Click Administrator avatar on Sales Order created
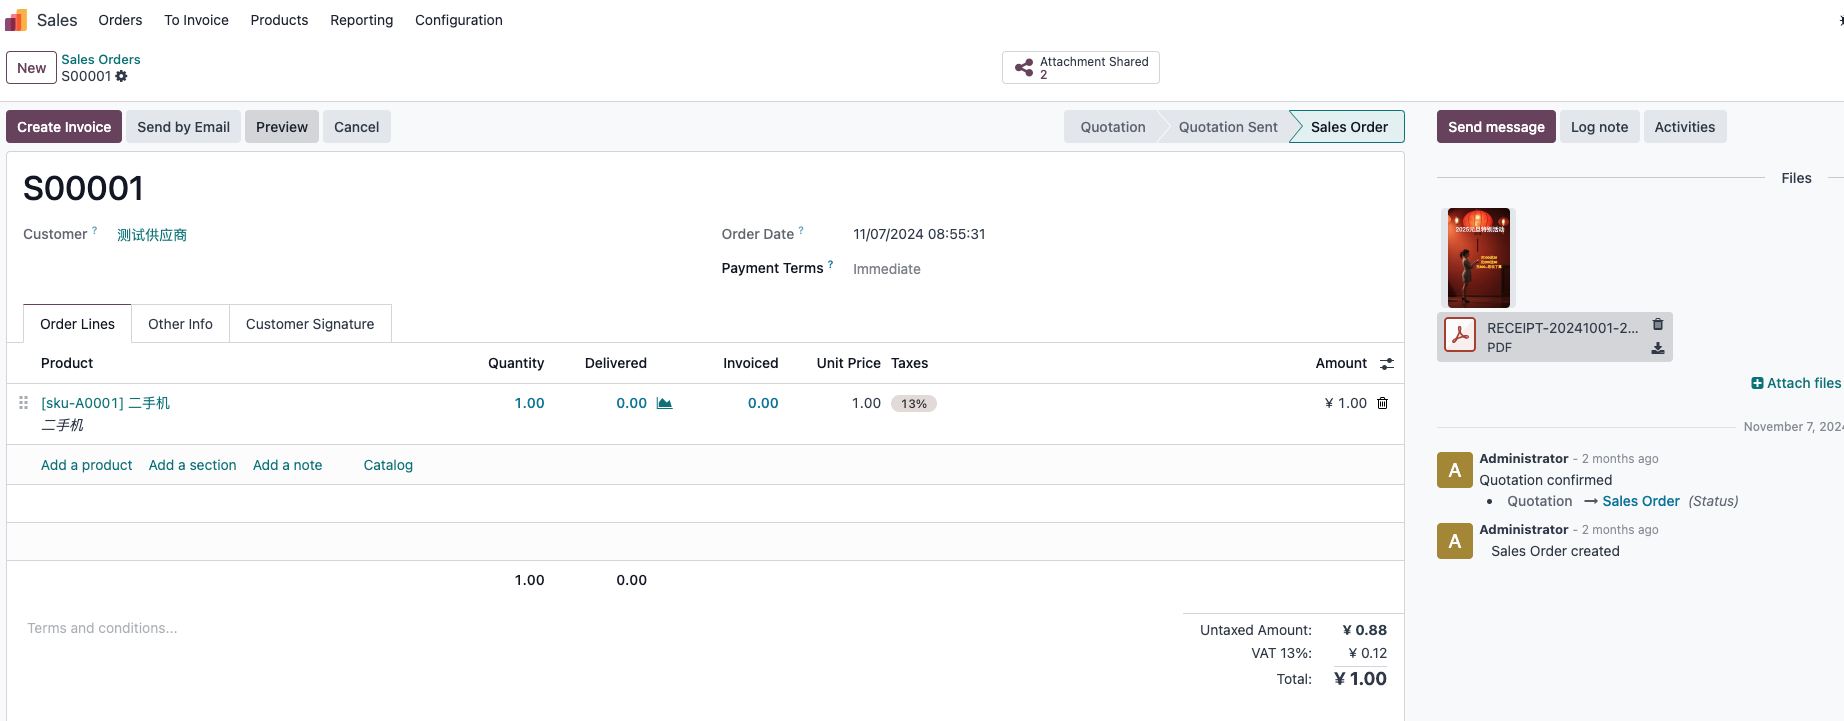The image size is (1844, 721). (1455, 541)
